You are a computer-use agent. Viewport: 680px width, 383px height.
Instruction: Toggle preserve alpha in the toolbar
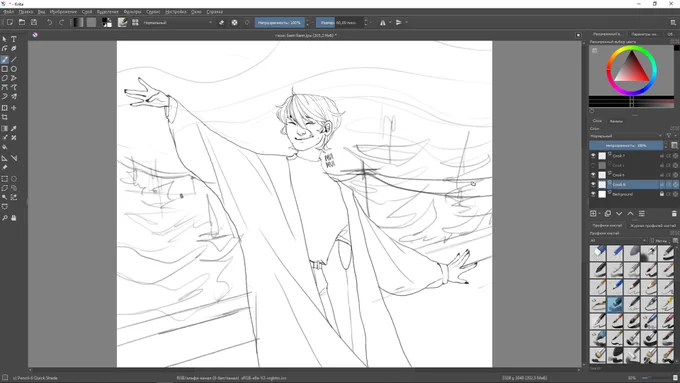pos(234,22)
